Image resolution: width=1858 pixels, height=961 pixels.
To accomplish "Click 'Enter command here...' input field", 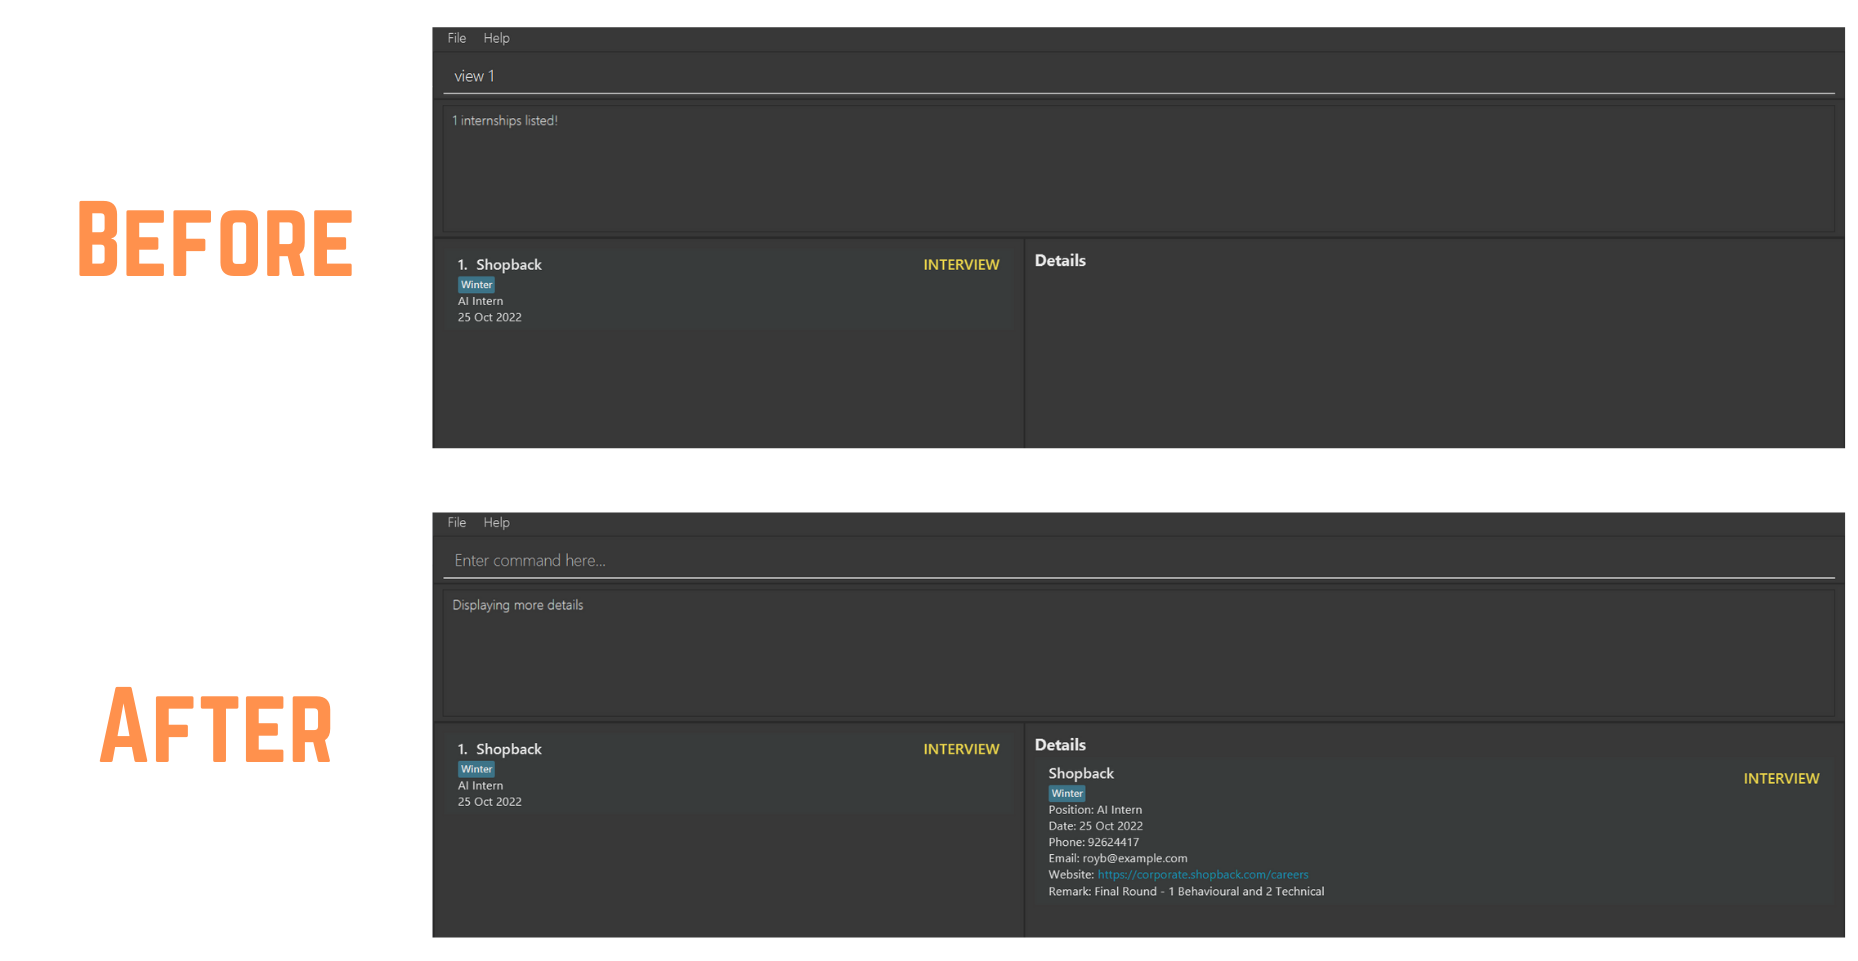I will [x=1139, y=560].
